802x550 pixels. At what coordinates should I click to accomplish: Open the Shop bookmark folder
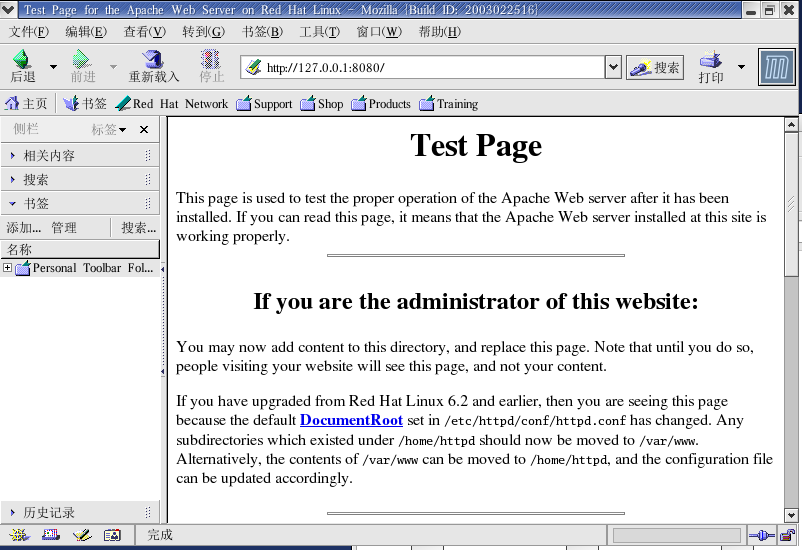322,104
